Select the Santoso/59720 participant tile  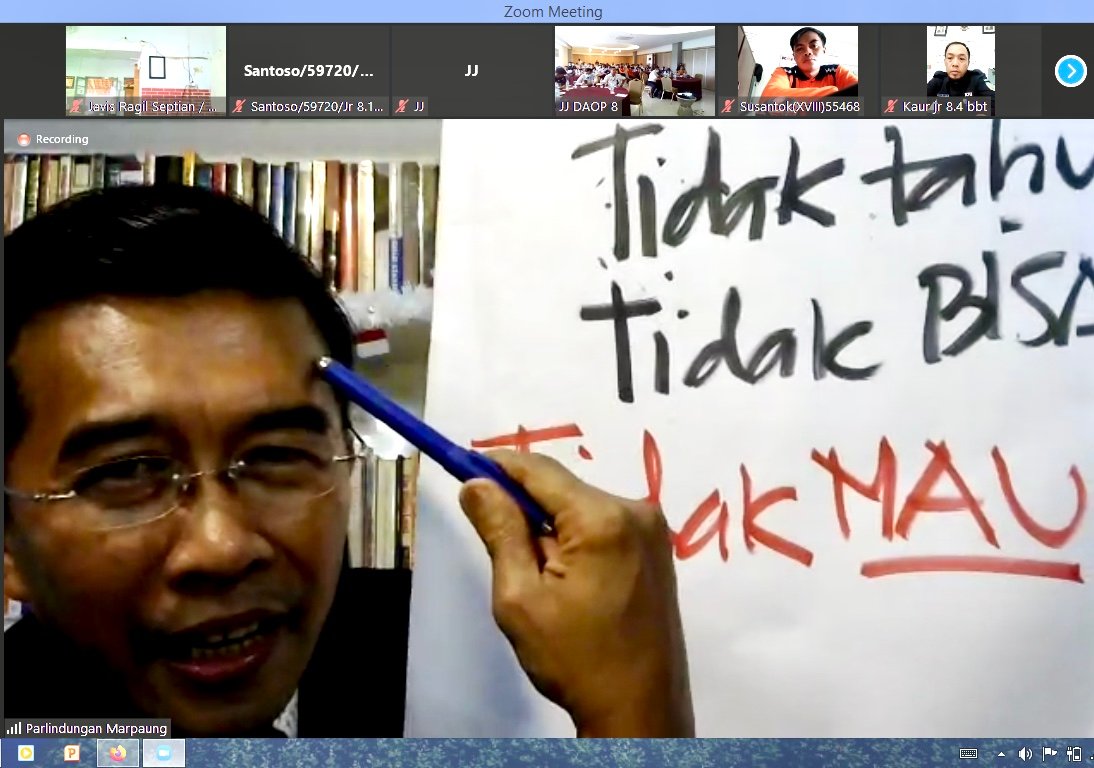(x=309, y=70)
